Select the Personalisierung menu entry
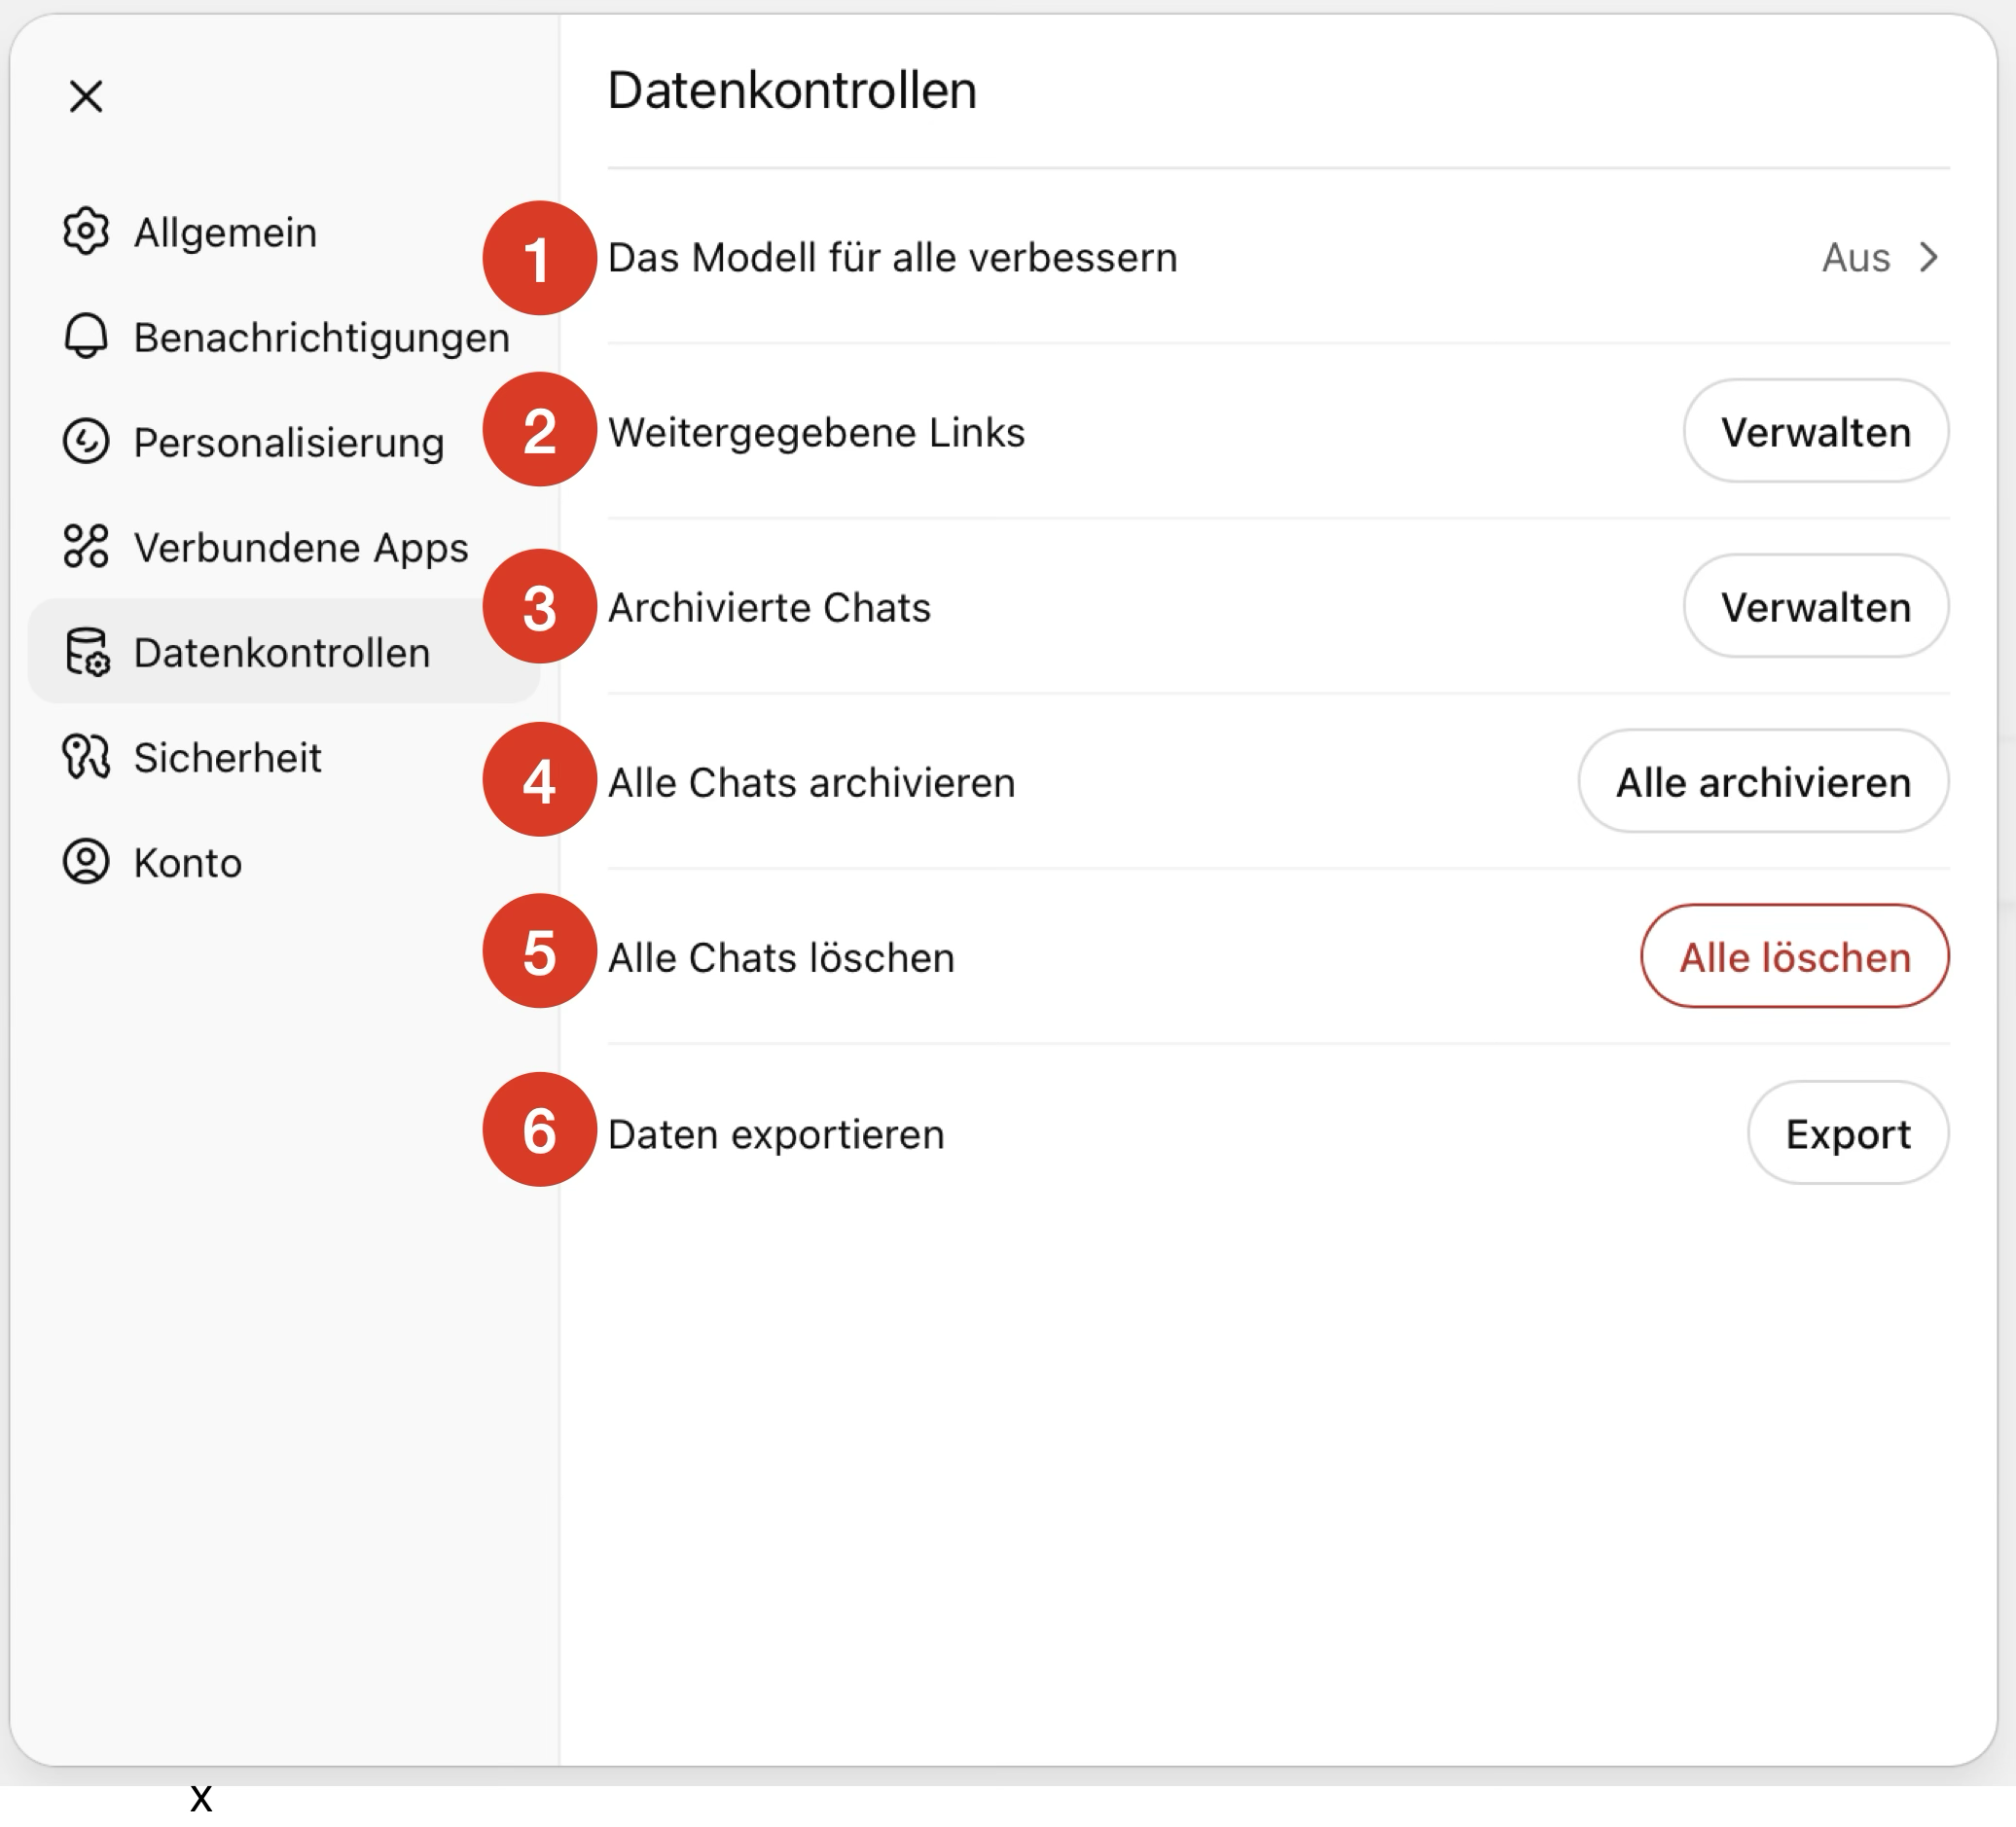This screenshot has width=2016, height=1827. point(289,443)
